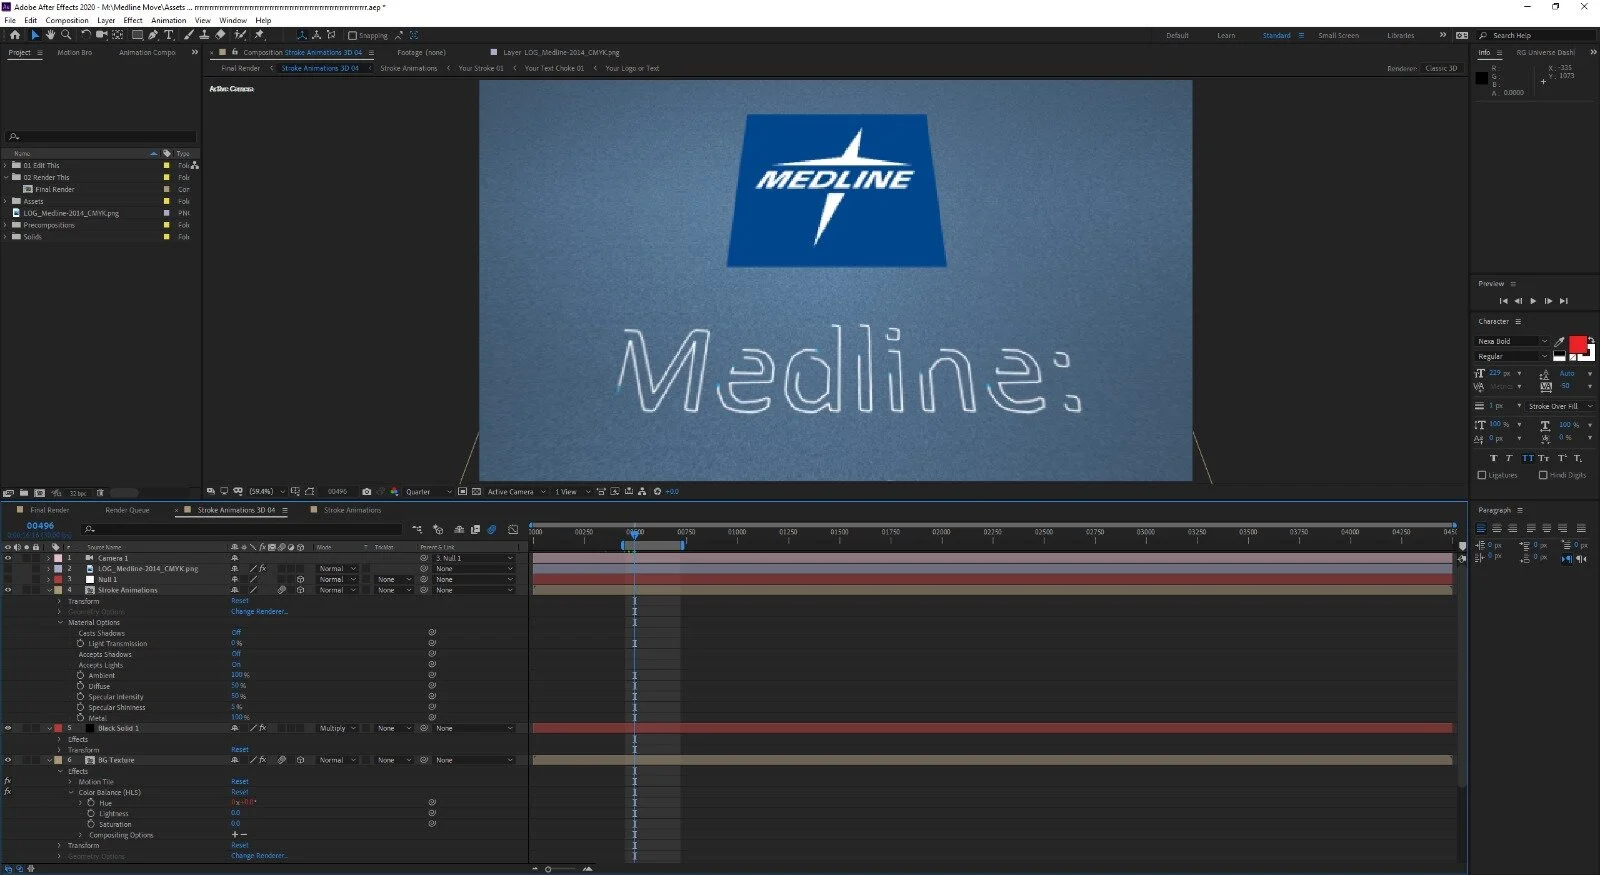
Task: Click the Faux Bold T button
Action: (x=1494, y=458)
